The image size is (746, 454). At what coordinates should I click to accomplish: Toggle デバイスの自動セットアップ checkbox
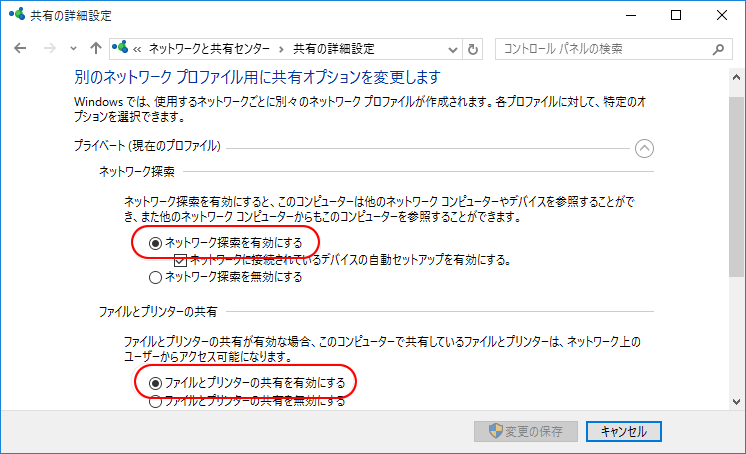click(x=180, y=260)
